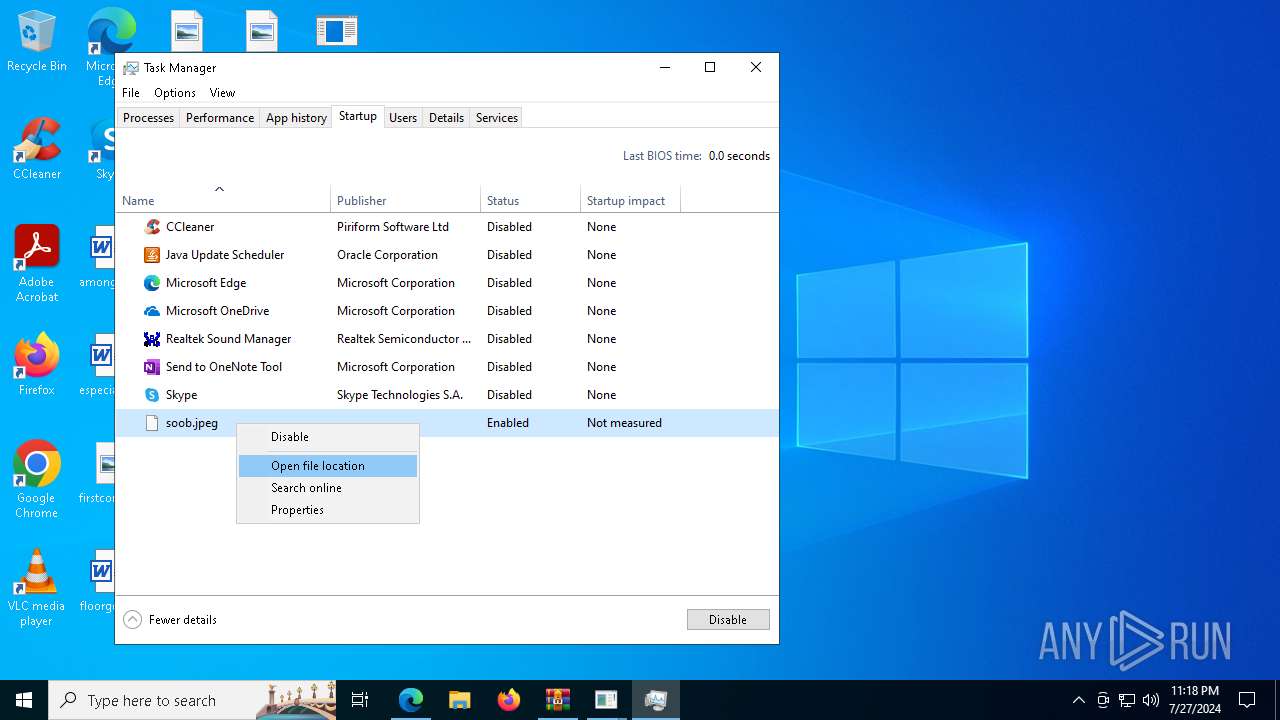The width and height of the screenshot is (1280, 720).
Task: Sort by the Publisher column header
Action: click(x=405, y=200)
